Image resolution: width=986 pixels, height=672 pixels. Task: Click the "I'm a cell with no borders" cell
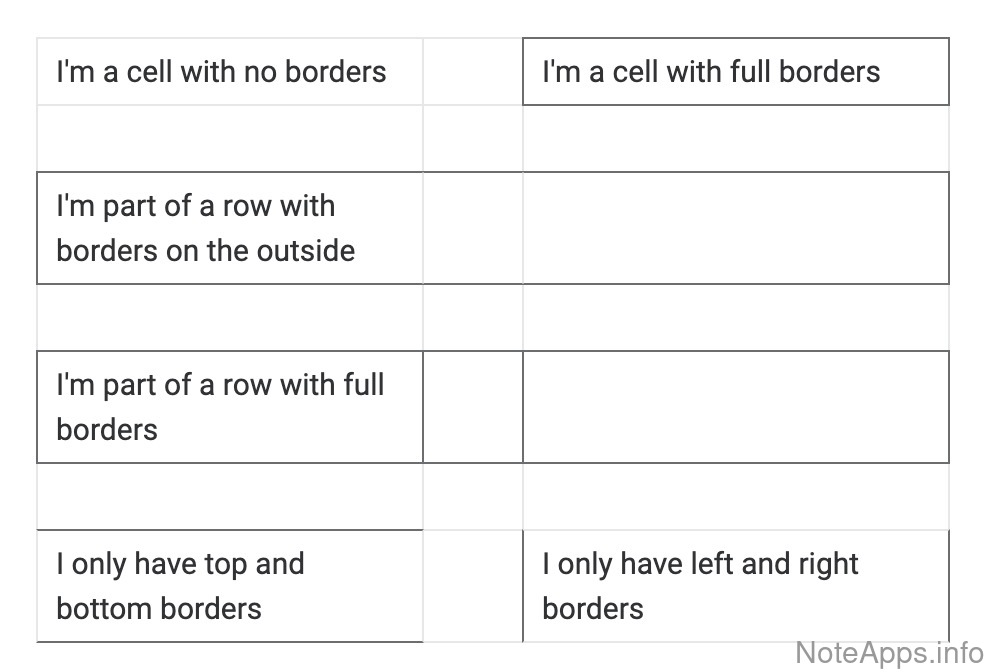click(x=230, y=72)
